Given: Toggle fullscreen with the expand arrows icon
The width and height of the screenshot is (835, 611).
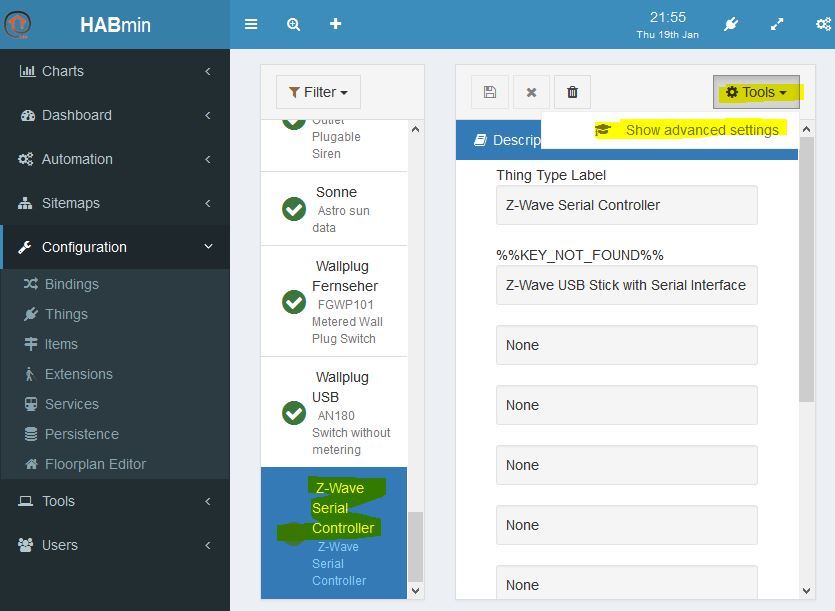Looking at the screenshot, I should click(x=777, y=25).
